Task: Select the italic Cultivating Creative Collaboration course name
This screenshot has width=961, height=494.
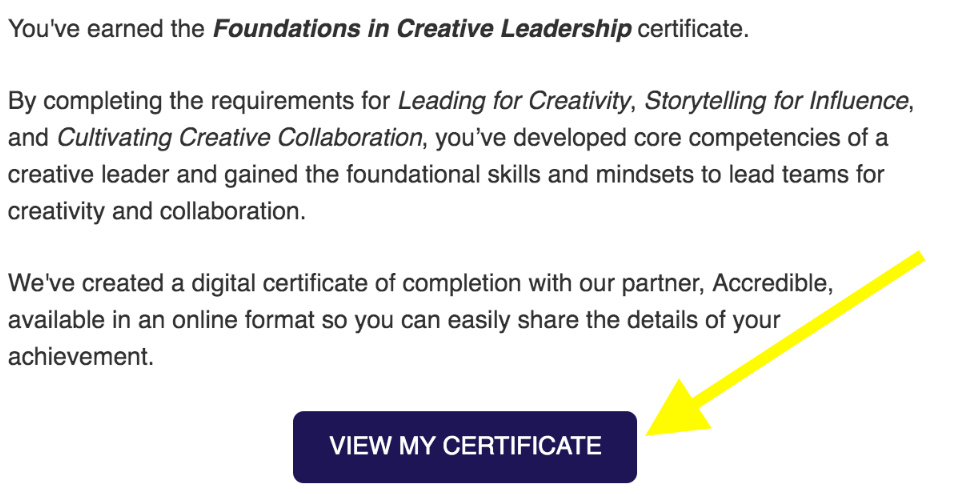Action: point(239,137)
